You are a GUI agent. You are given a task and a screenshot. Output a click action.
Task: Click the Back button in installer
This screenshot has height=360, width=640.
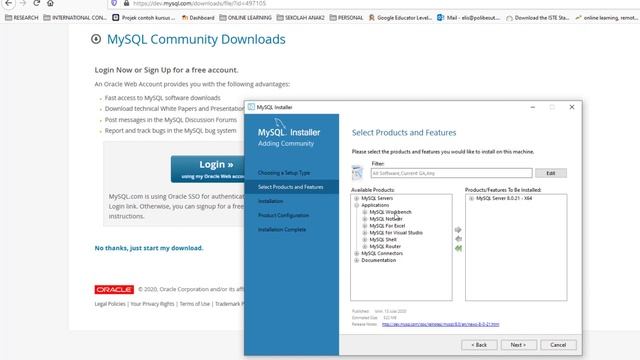pos(479,345)
